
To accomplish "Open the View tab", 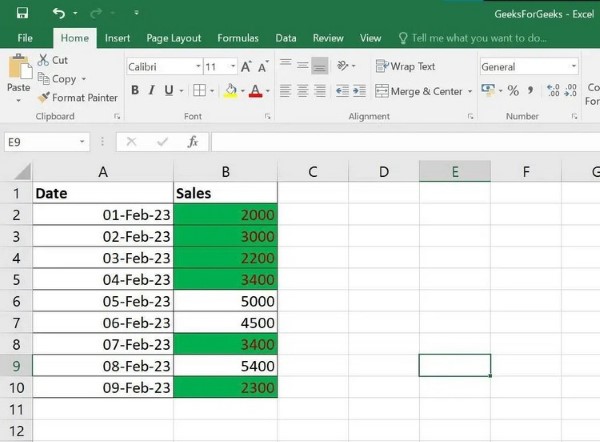I will point(370,38).
